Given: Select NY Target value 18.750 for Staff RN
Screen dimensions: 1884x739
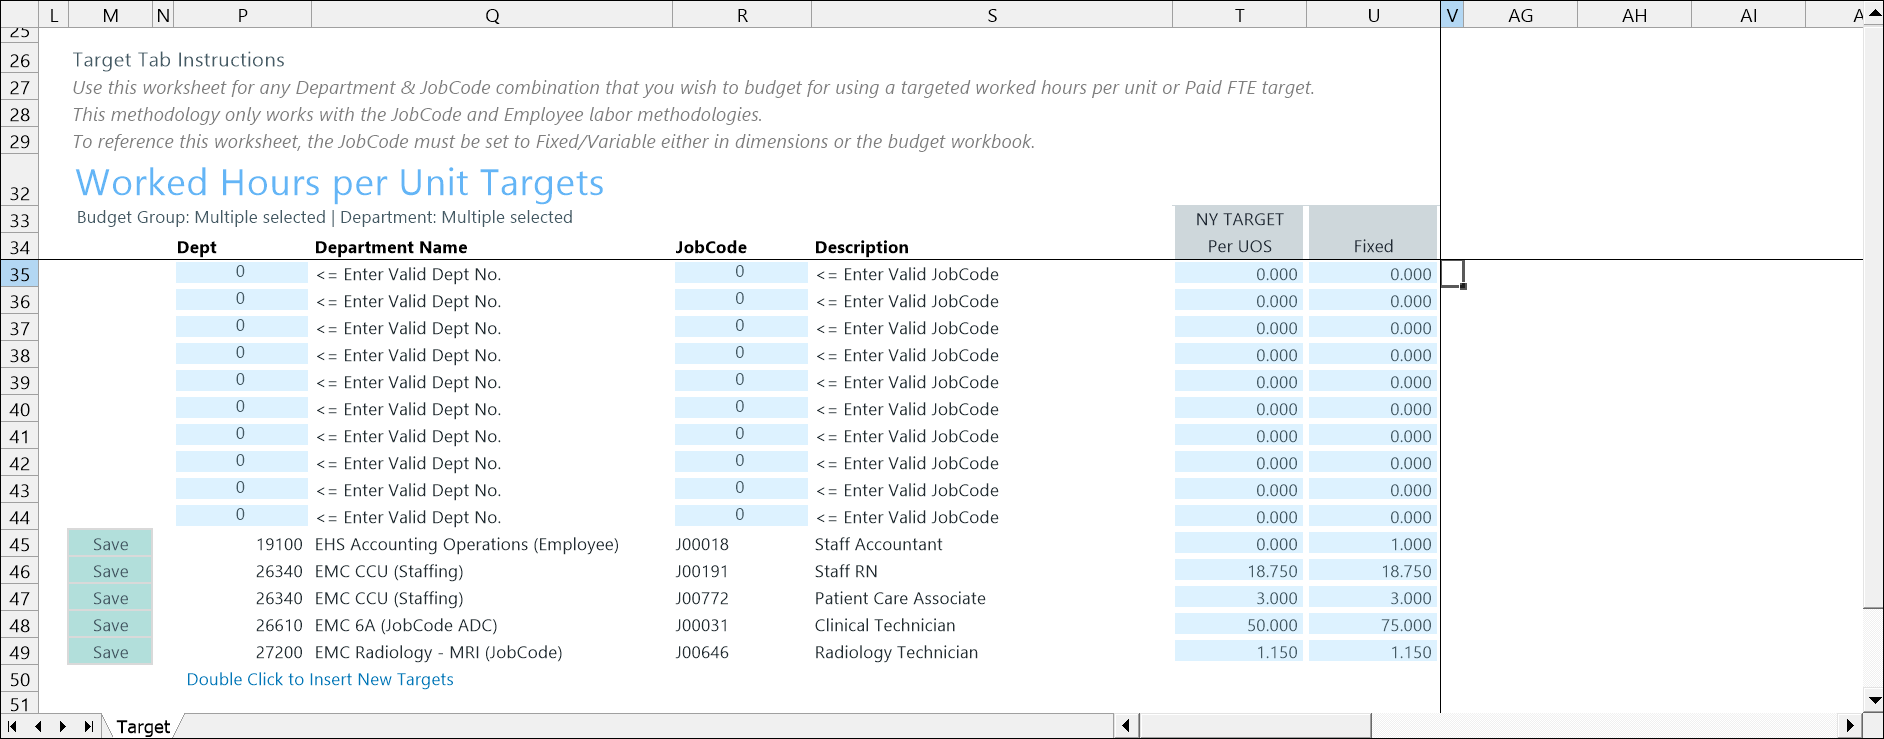Looking at the screenshot, I should click(x=1239, y=571).
